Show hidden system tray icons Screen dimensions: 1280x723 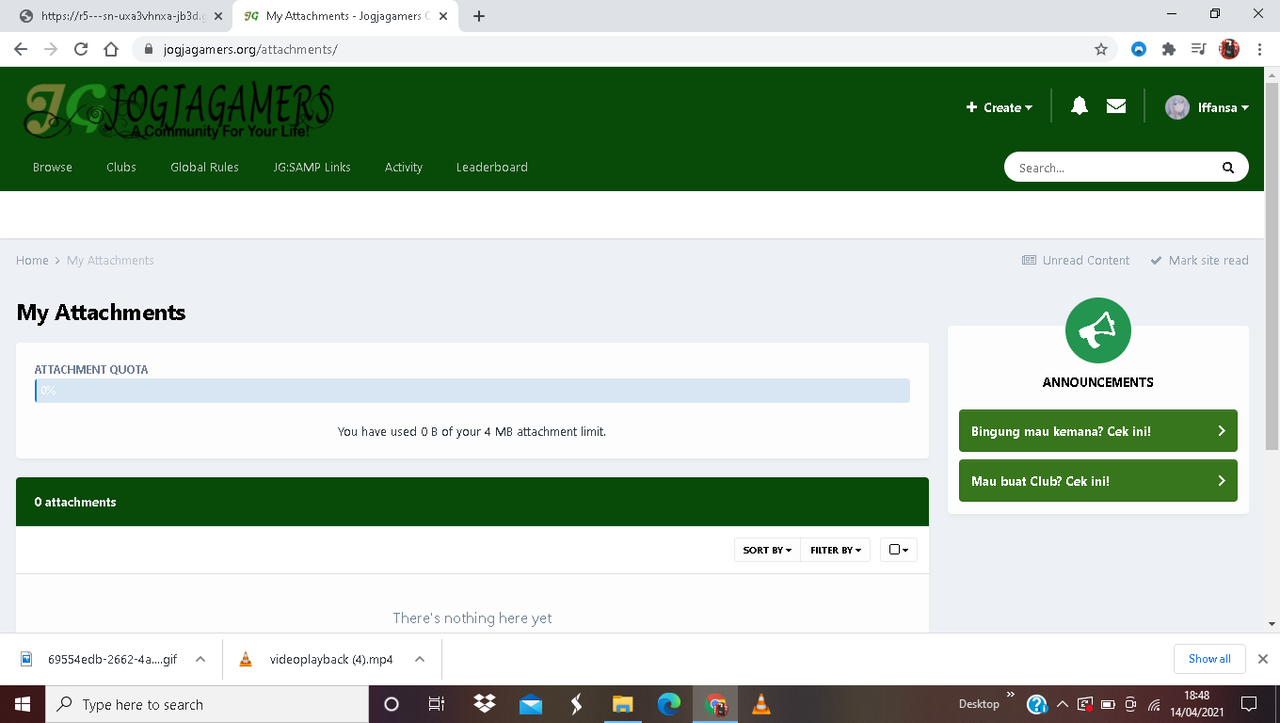1062,704
